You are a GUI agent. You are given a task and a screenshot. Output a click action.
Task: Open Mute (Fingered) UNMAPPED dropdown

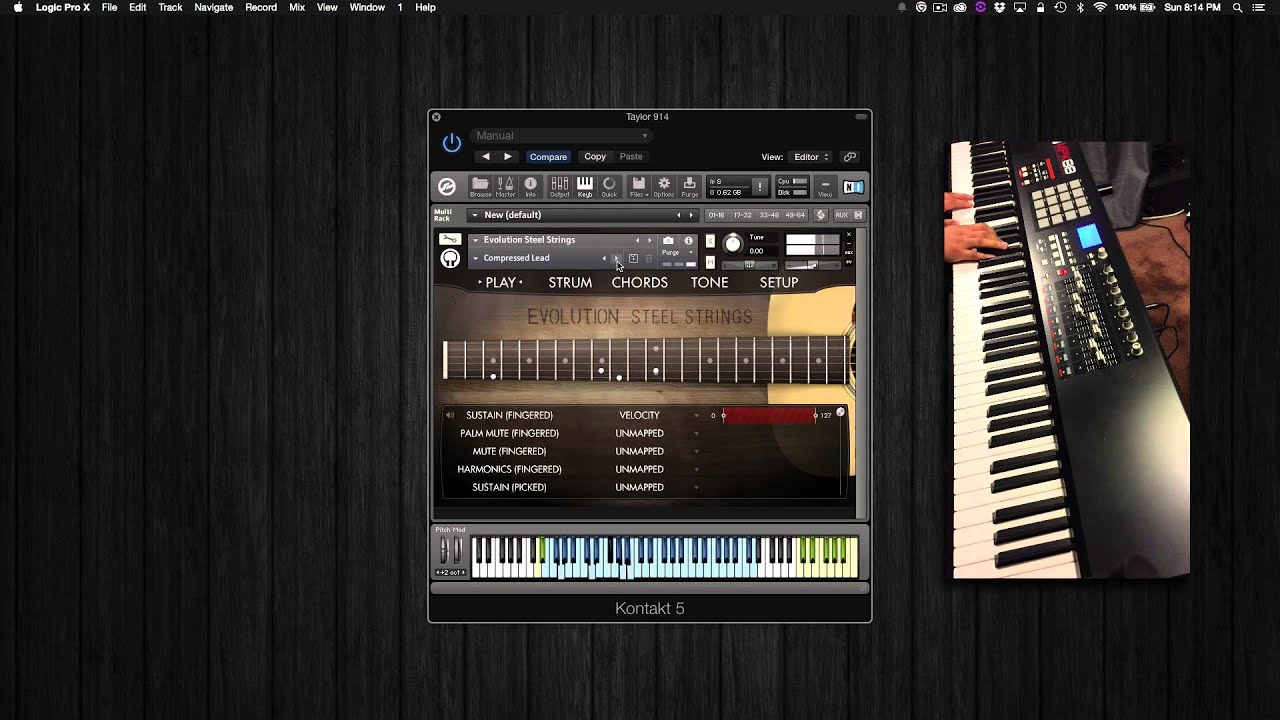(697, 451)
